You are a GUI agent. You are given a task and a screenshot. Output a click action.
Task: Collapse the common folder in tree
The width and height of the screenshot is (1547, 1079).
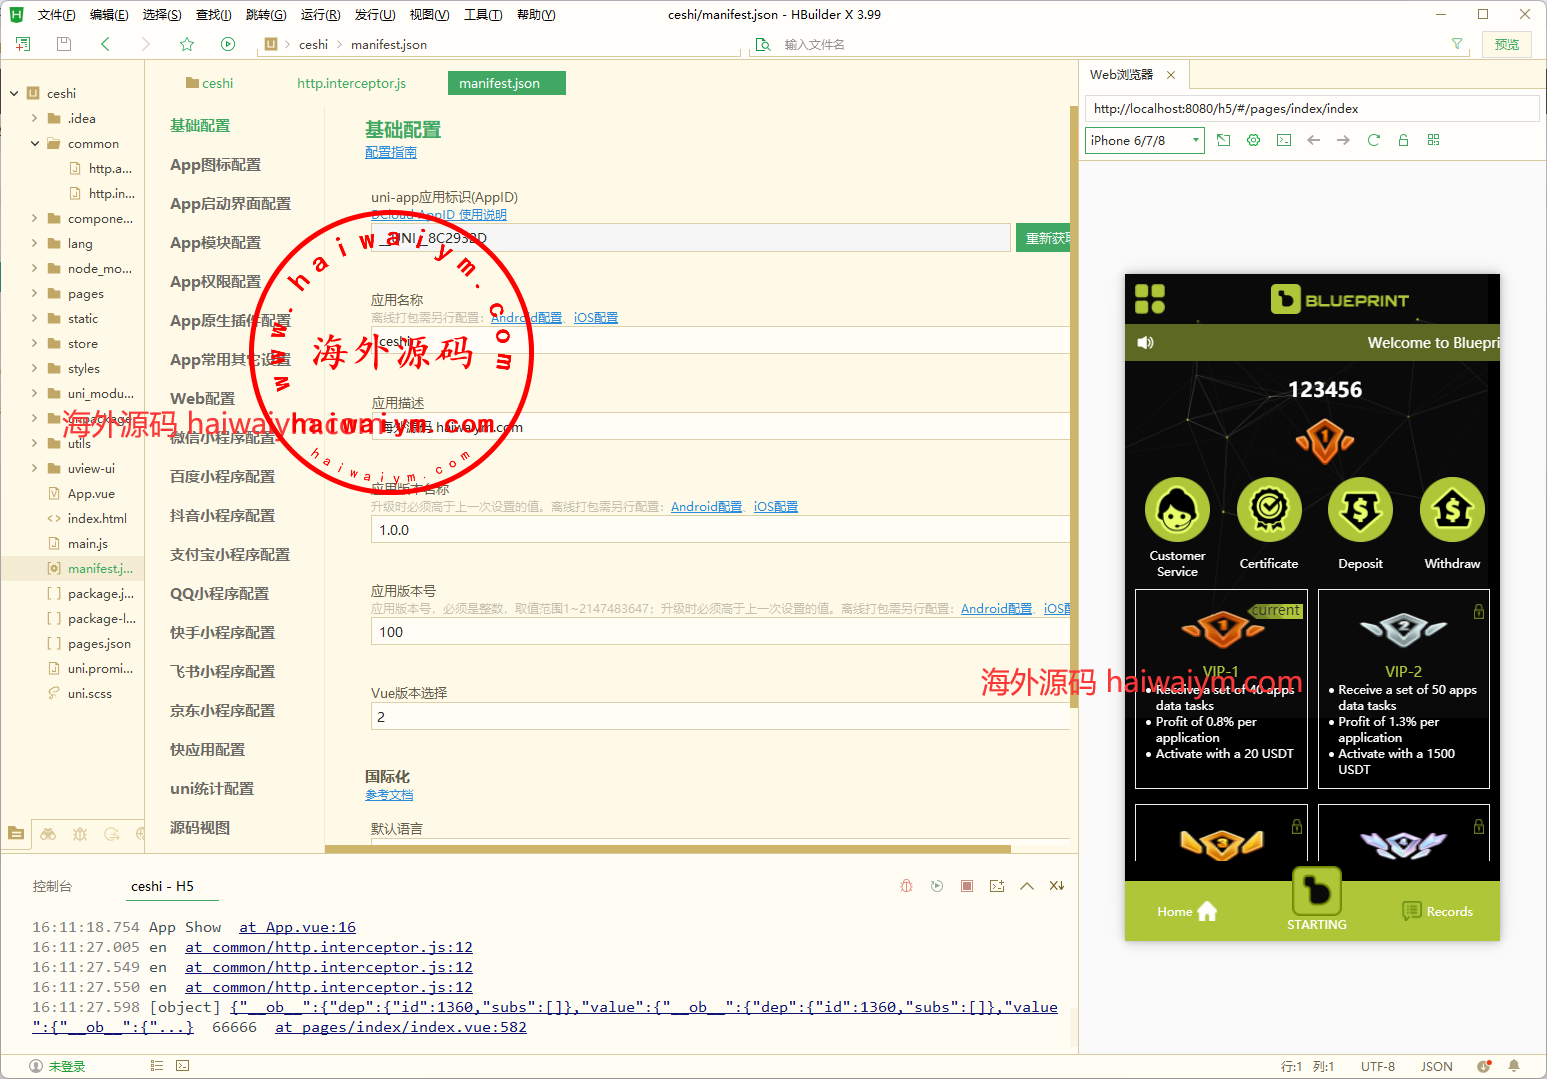35,144
